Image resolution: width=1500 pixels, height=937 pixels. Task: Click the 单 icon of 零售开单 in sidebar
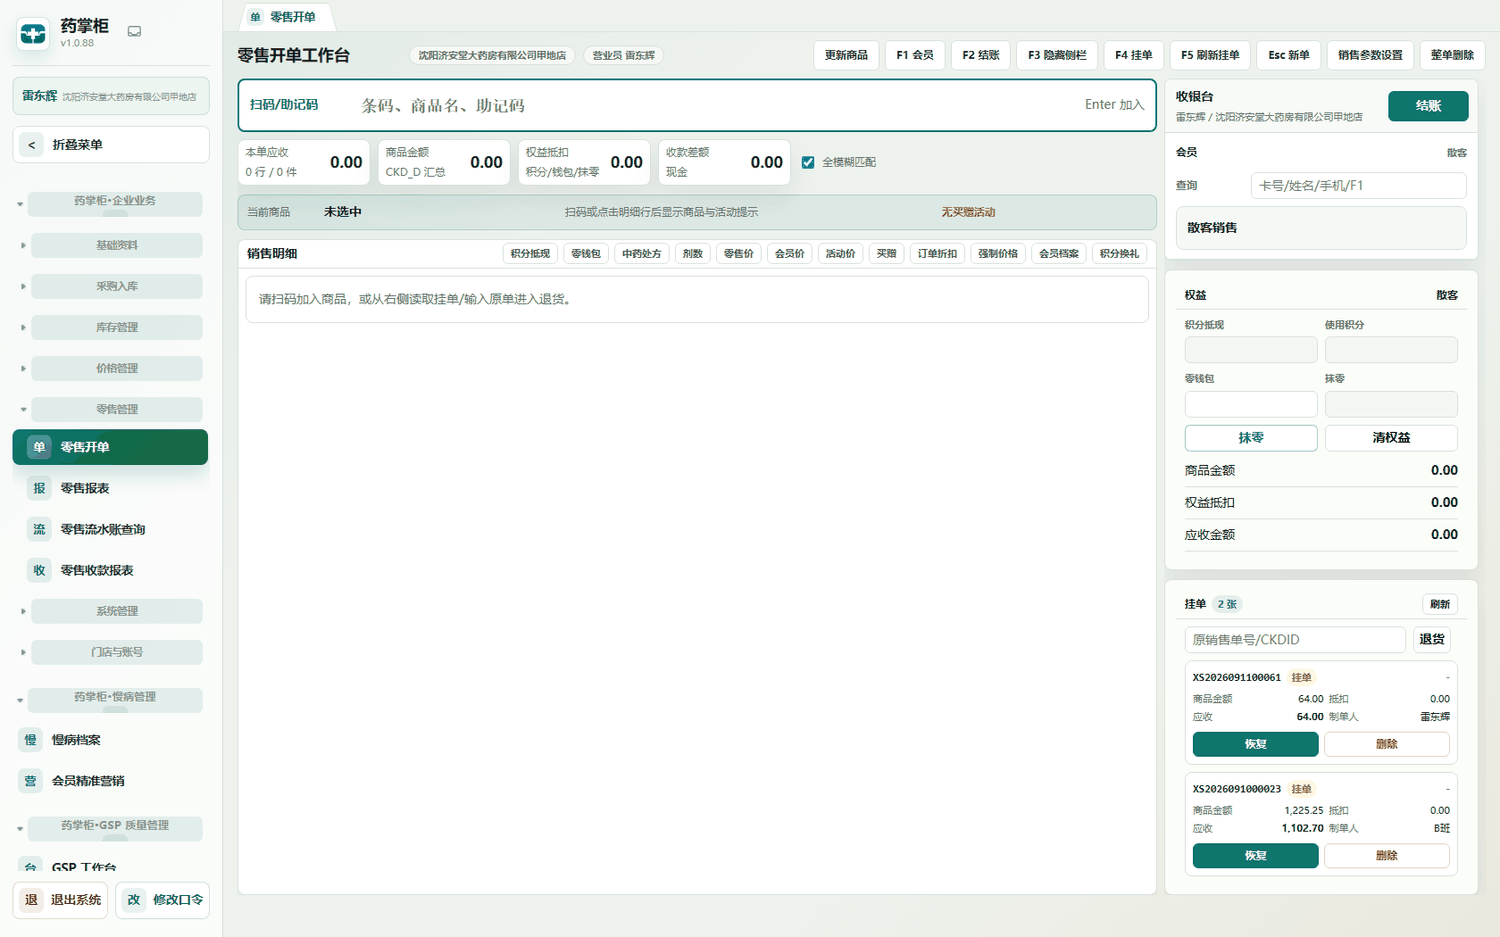tap(39, 447)
